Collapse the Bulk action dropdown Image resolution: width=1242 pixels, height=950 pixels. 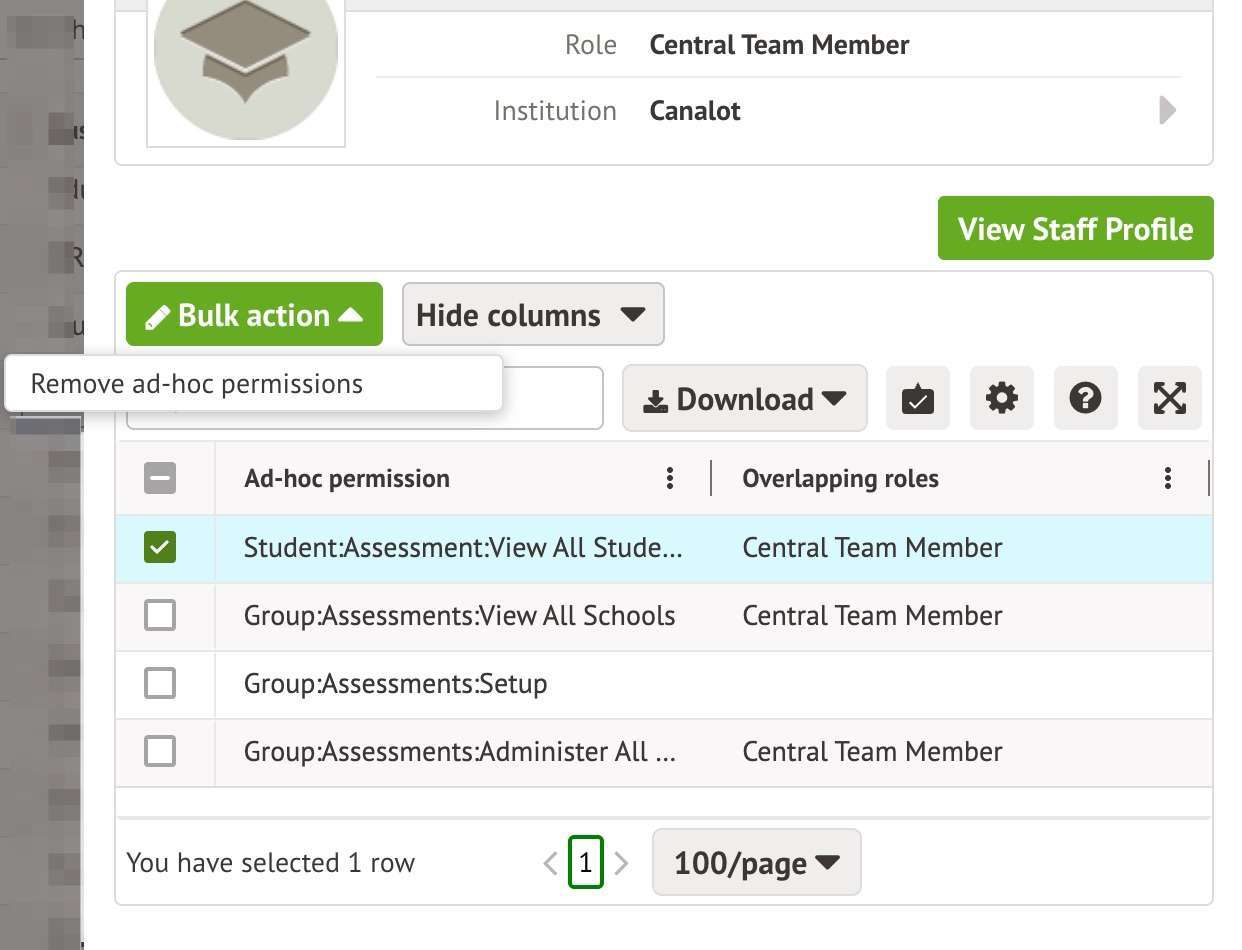[x=254, y=315]
